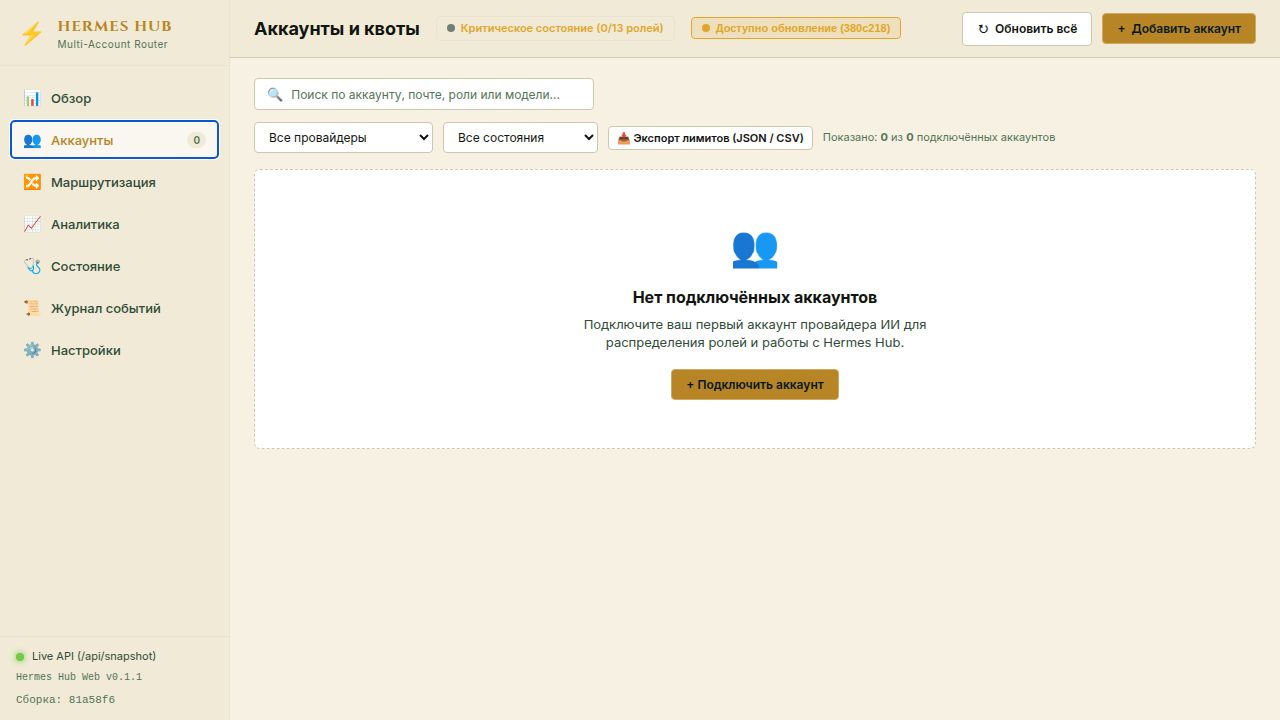The image size is (1280, 720).
Task: Click the Подключить аккаунт button
Action: (755, 384)
